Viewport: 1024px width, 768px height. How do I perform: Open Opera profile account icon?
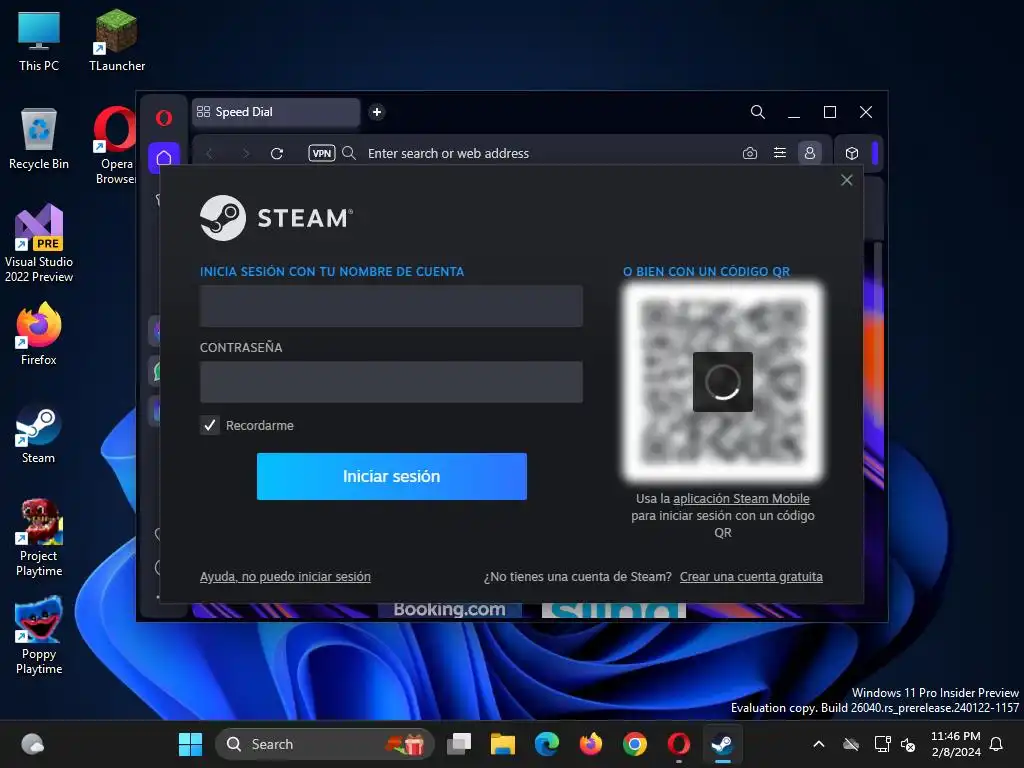click(810, 153)
